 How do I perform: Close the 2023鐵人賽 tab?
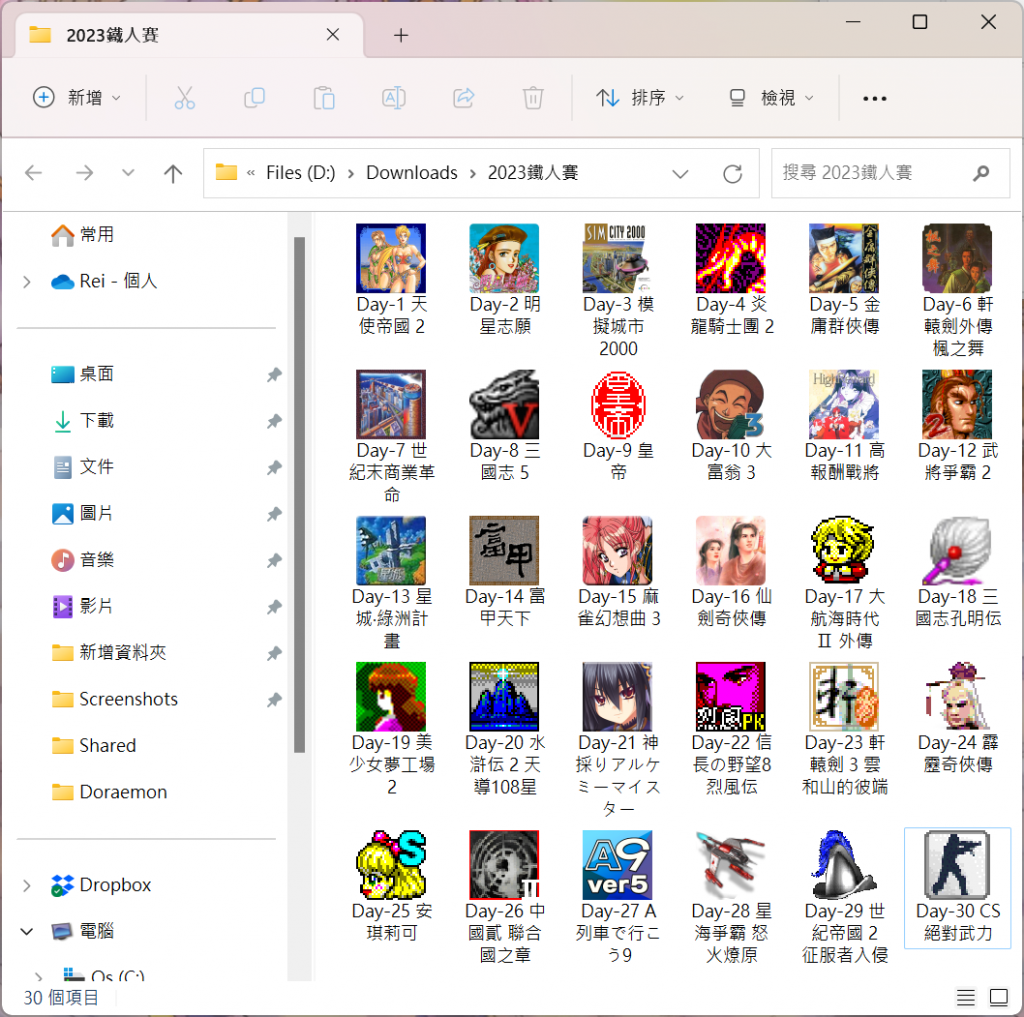tap(332, 35)
